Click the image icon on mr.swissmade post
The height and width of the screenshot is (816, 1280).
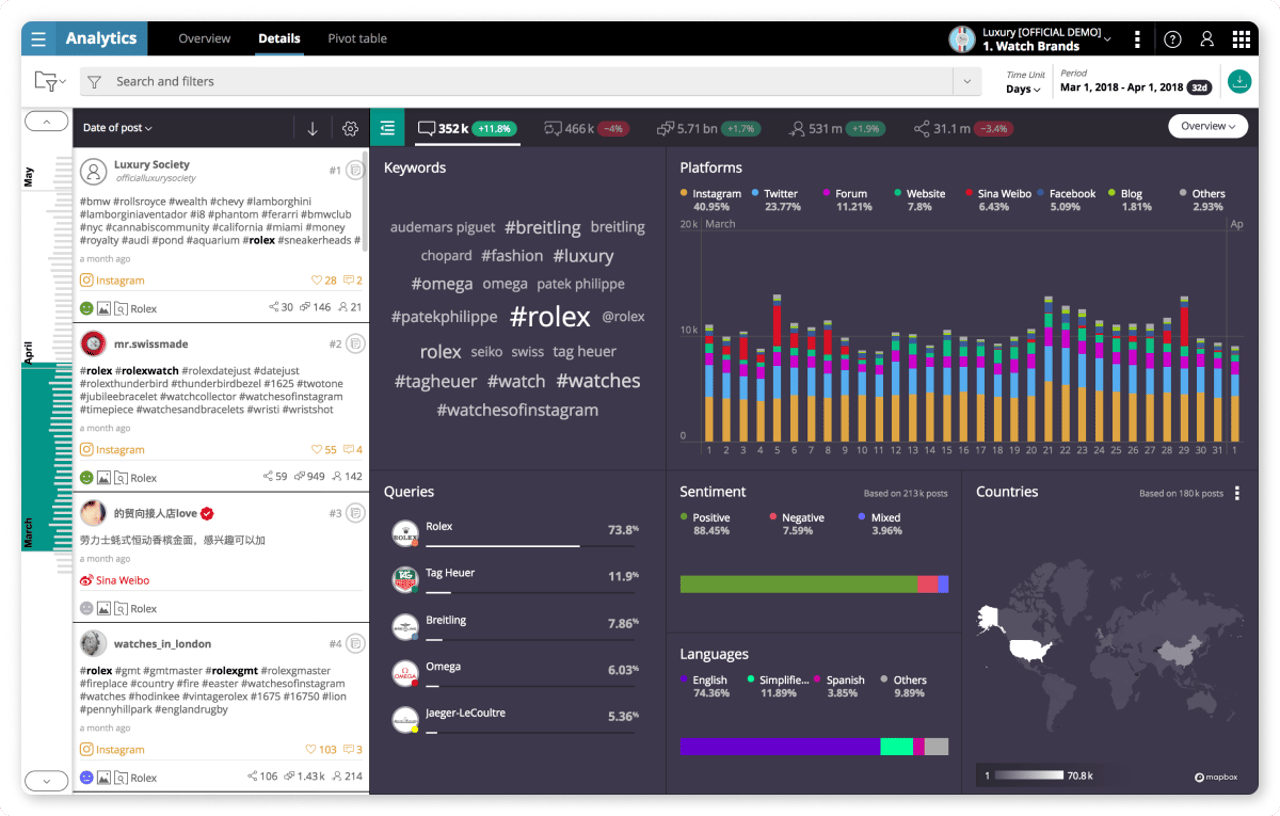(103, 478)
